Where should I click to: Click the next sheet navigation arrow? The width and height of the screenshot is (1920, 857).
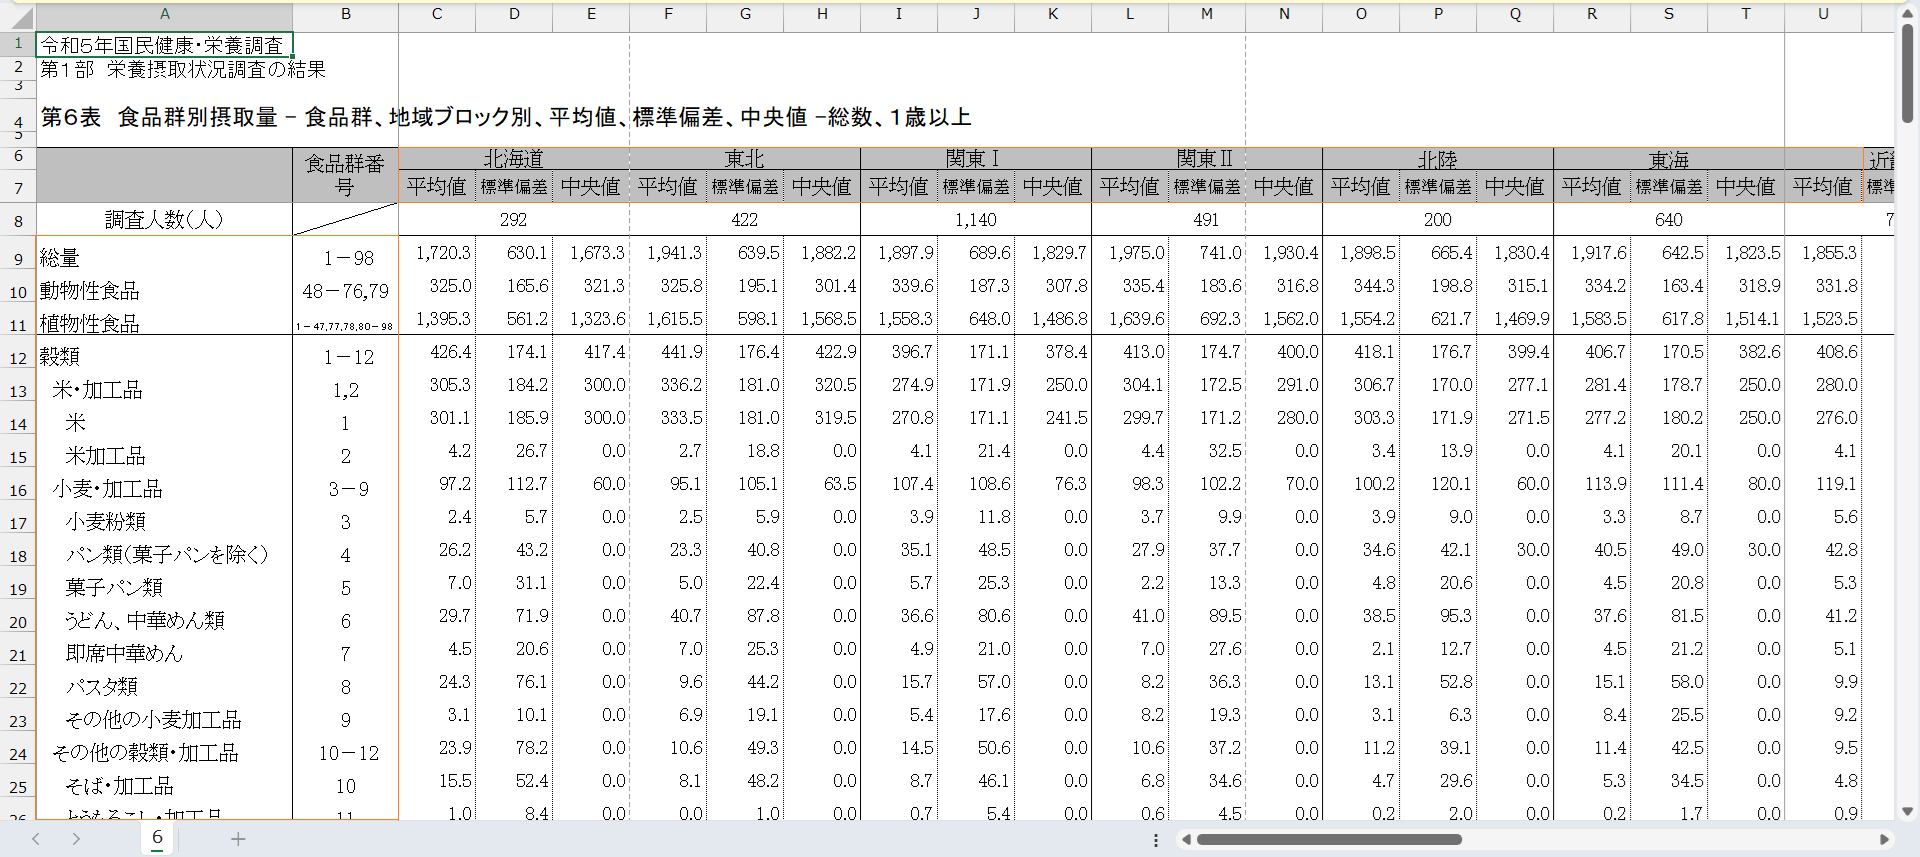tap(76, 839)
